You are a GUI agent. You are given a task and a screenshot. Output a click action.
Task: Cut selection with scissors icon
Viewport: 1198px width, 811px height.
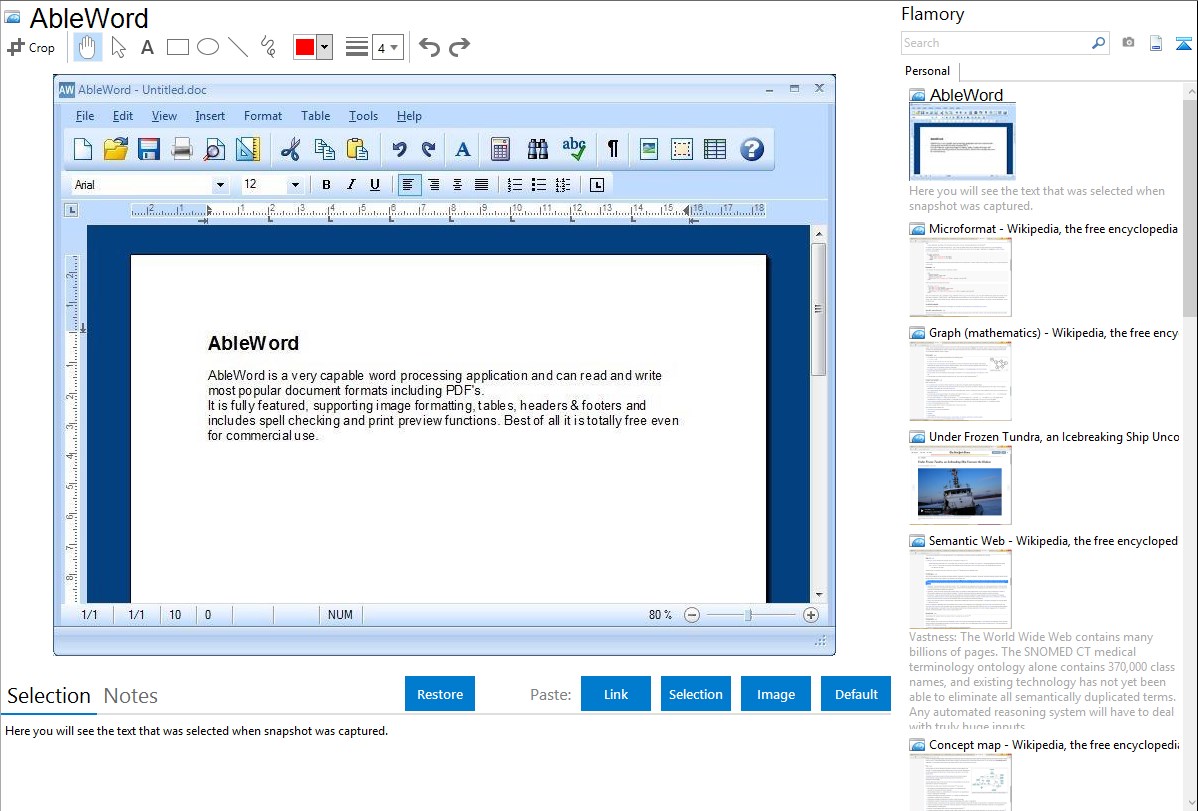tap(290, 149)
